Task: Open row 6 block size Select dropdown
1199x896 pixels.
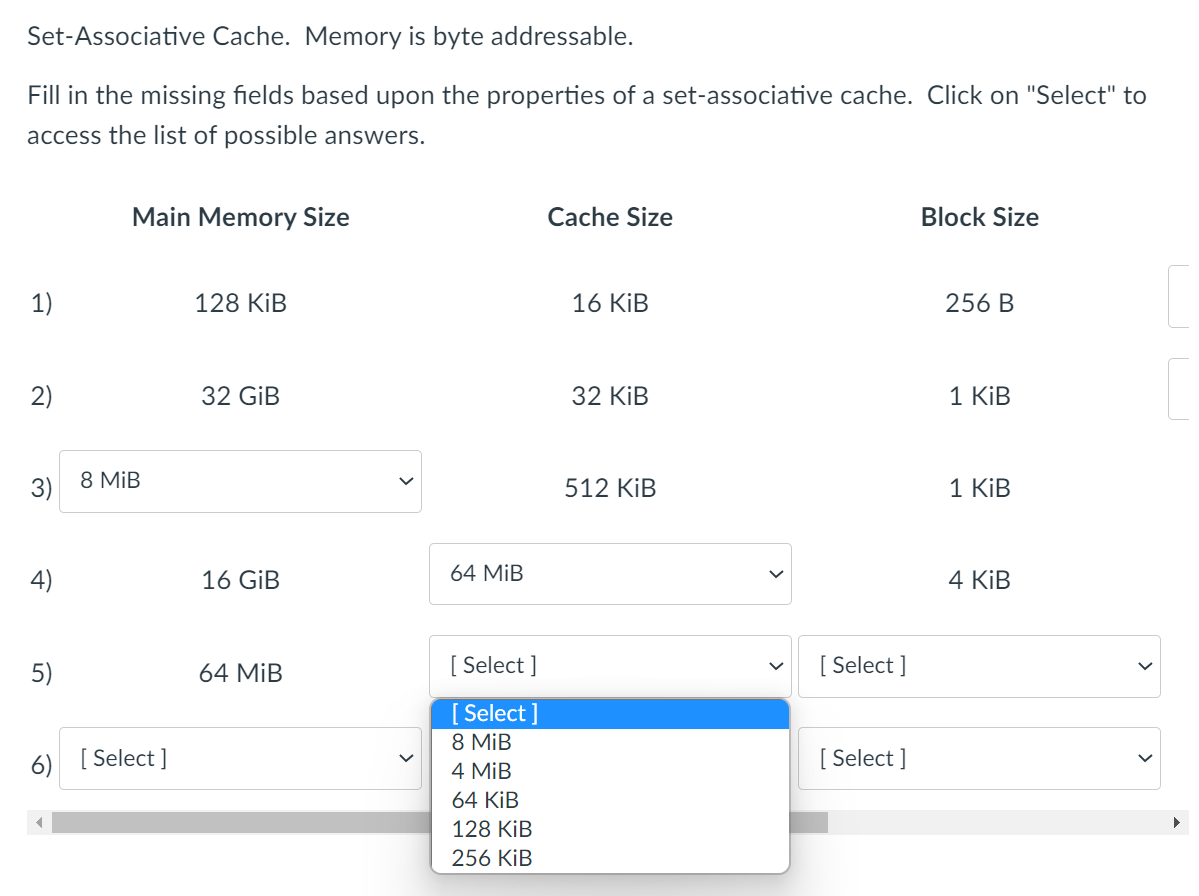Action: [x=980, y=758]
